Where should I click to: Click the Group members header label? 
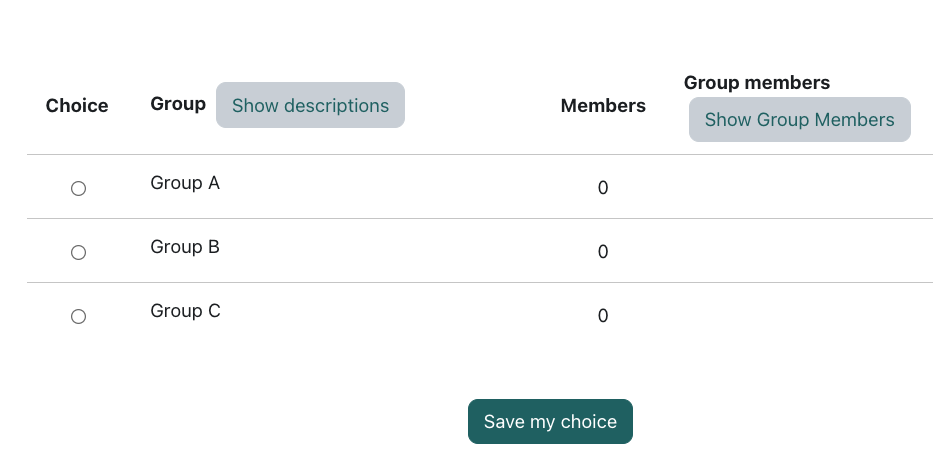[757, 82]
